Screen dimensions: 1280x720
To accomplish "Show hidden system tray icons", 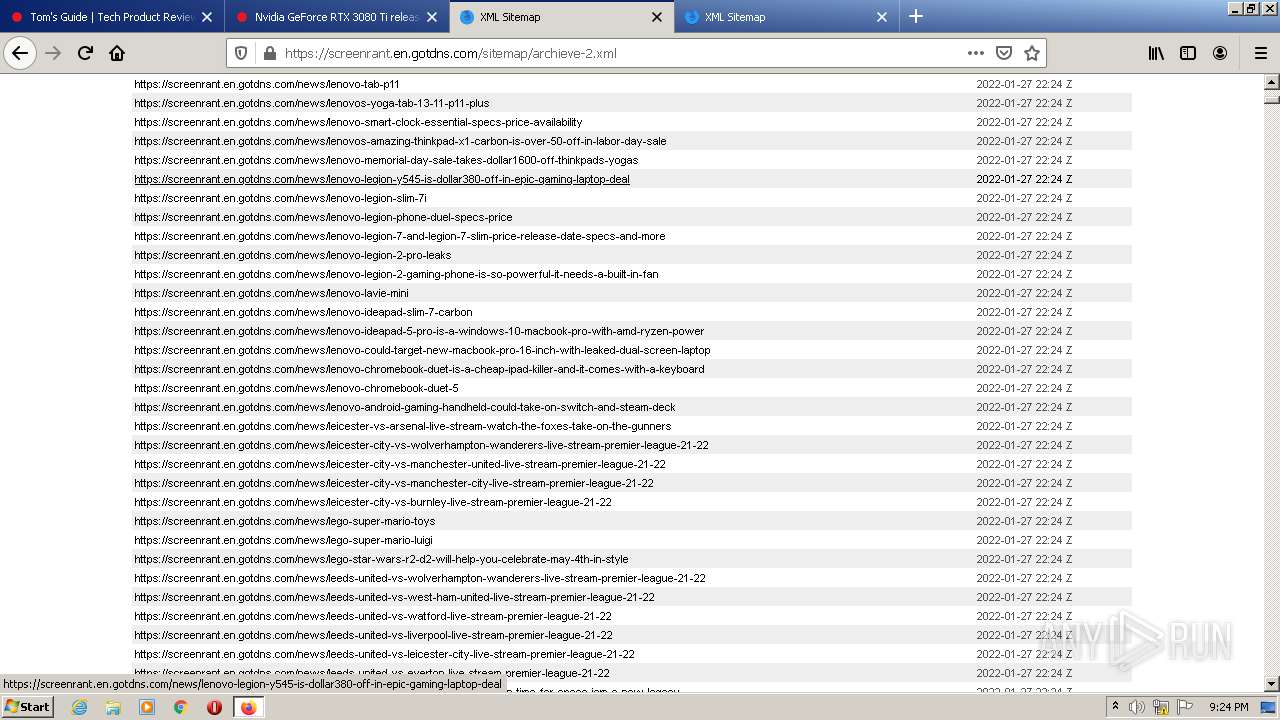I will tap(1115, 707).
